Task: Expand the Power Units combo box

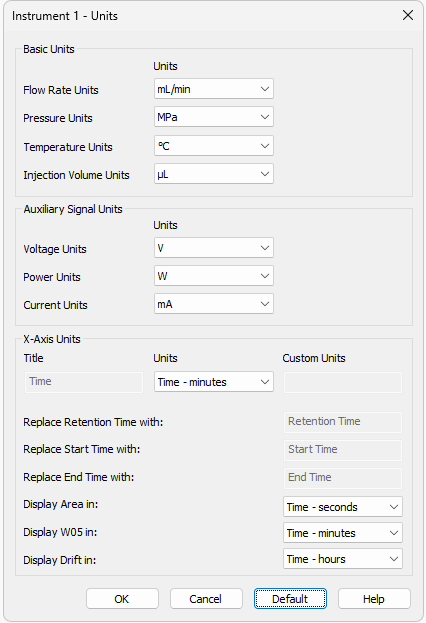Action: (x=214, y=276)
